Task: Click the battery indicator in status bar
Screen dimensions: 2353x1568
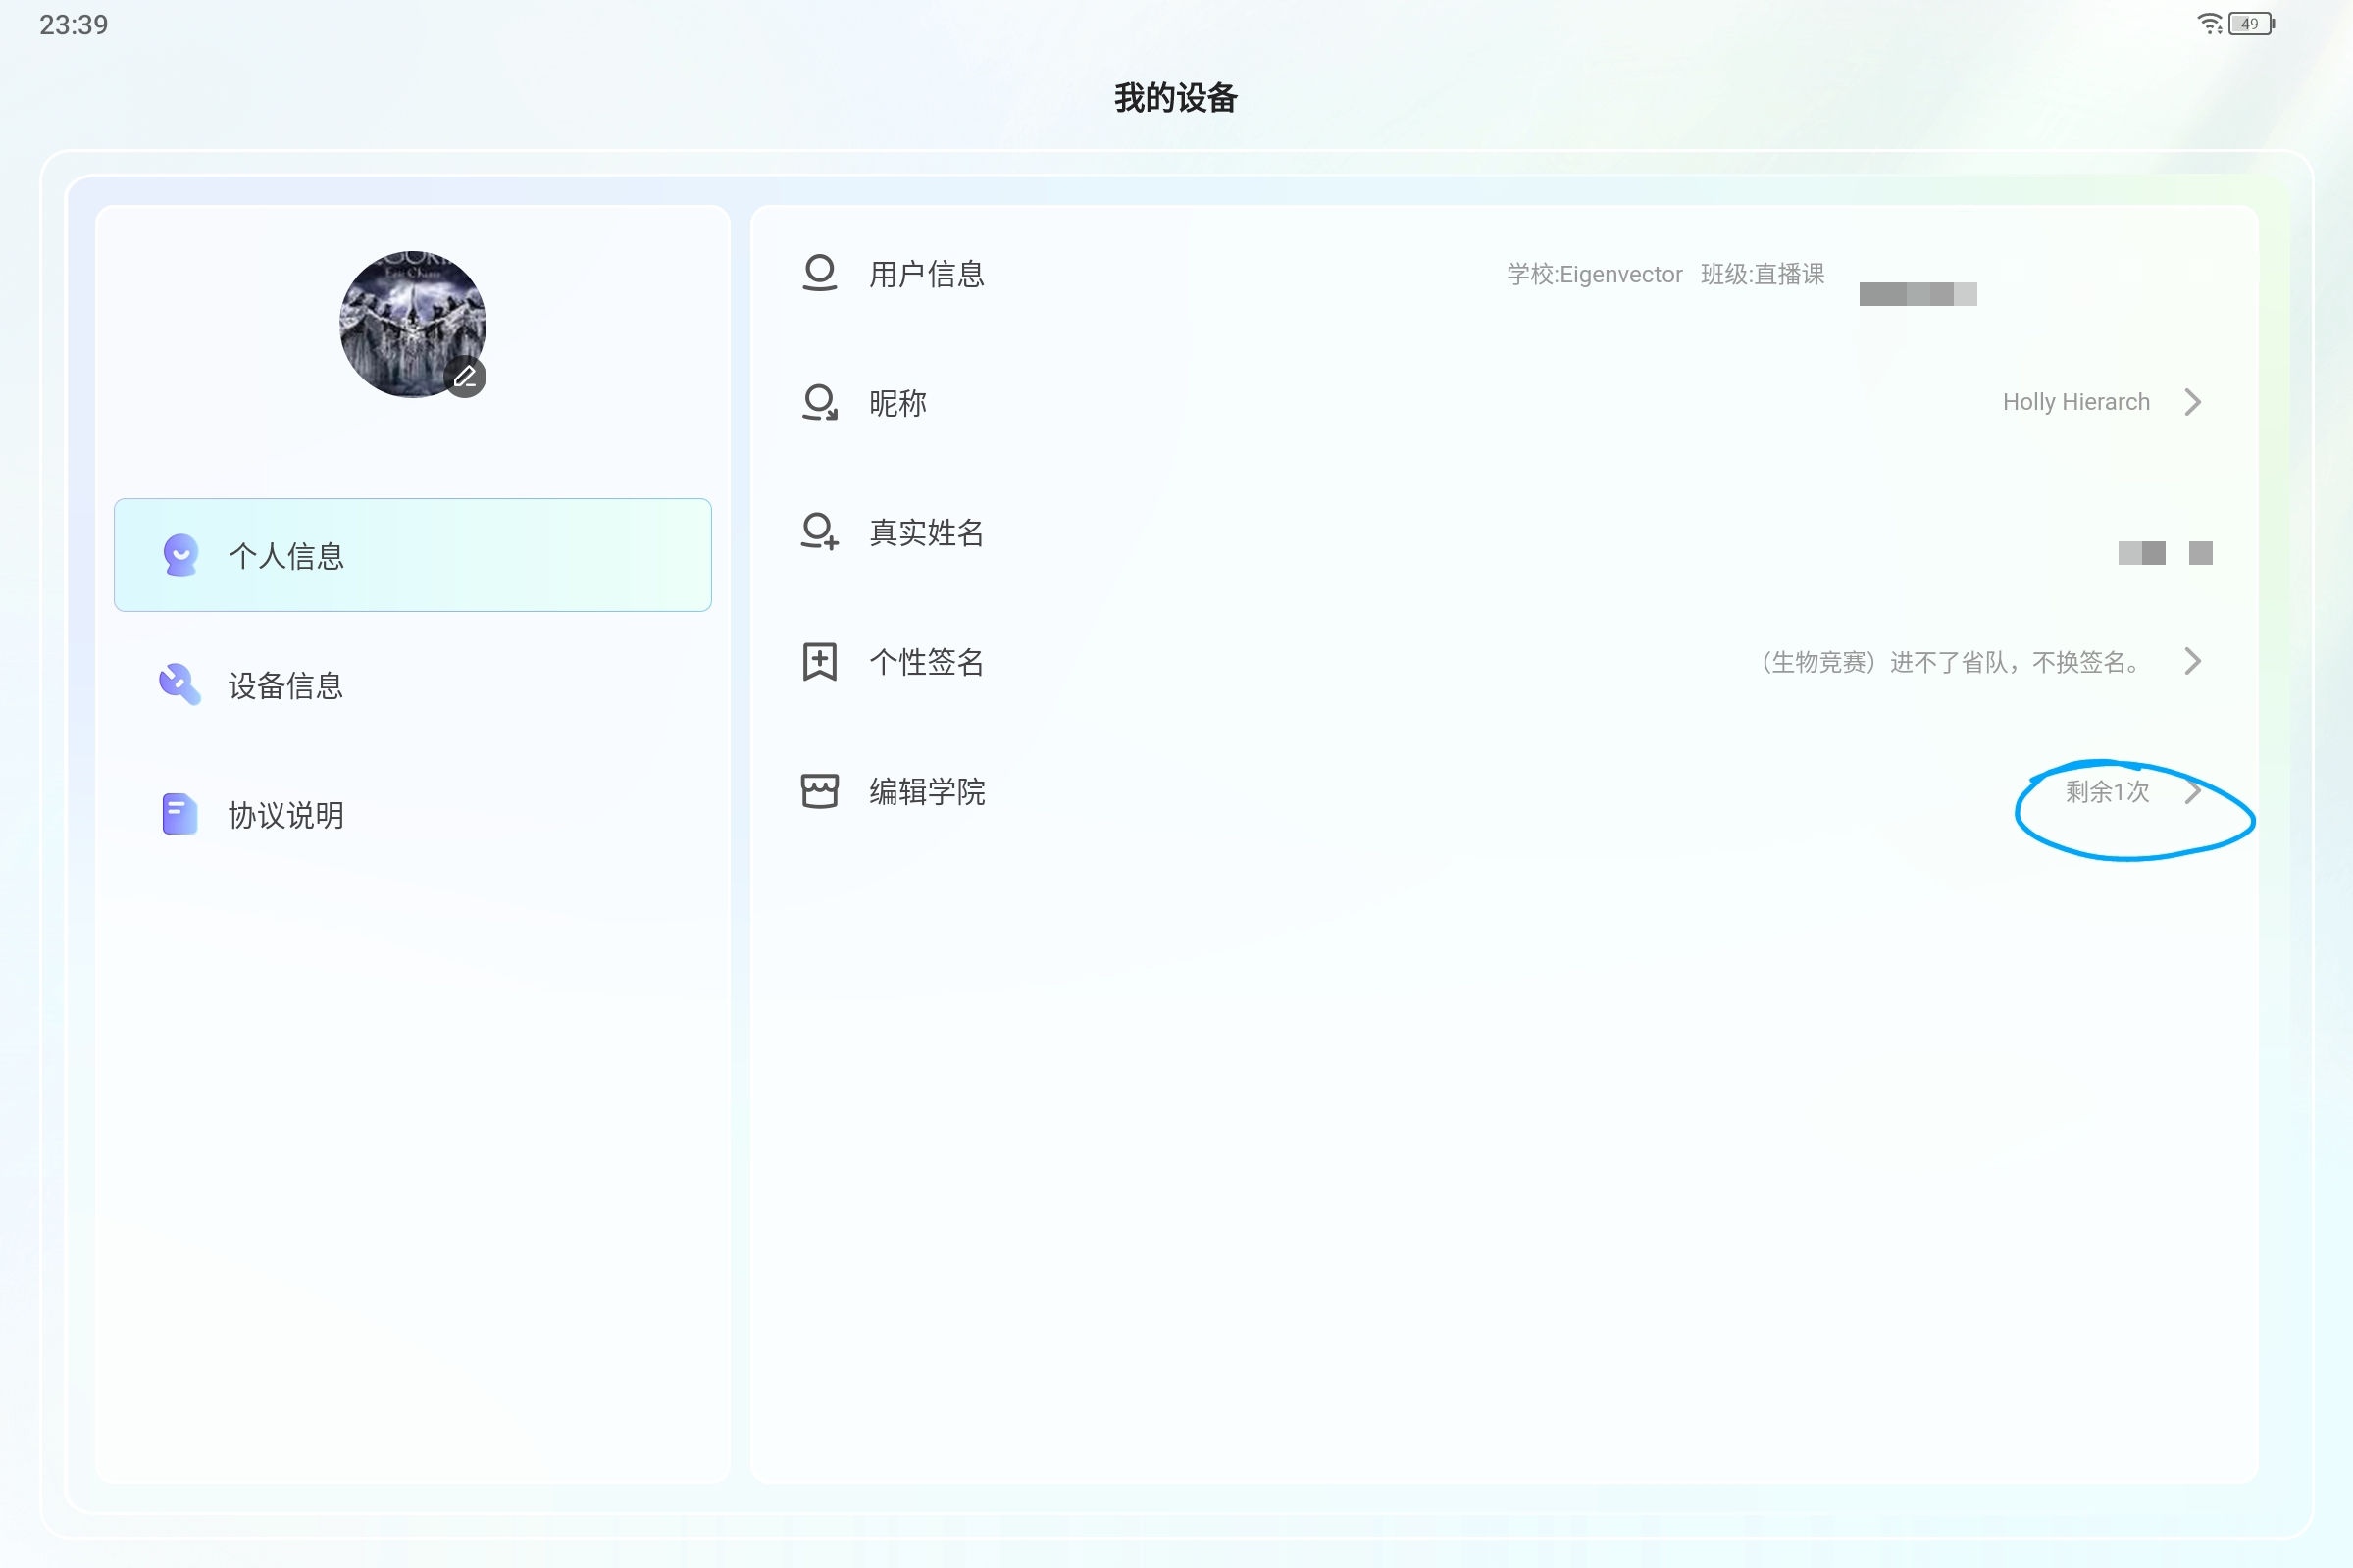Action: 2249,24
